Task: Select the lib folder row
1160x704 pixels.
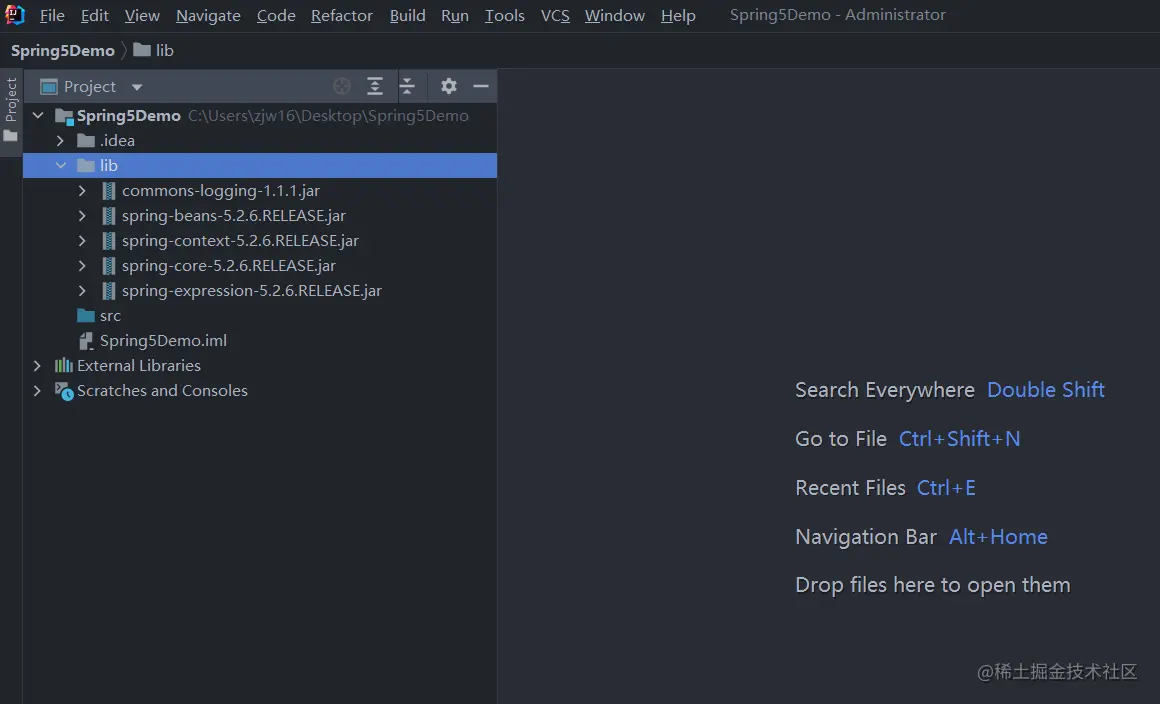Action: [260, 166]
